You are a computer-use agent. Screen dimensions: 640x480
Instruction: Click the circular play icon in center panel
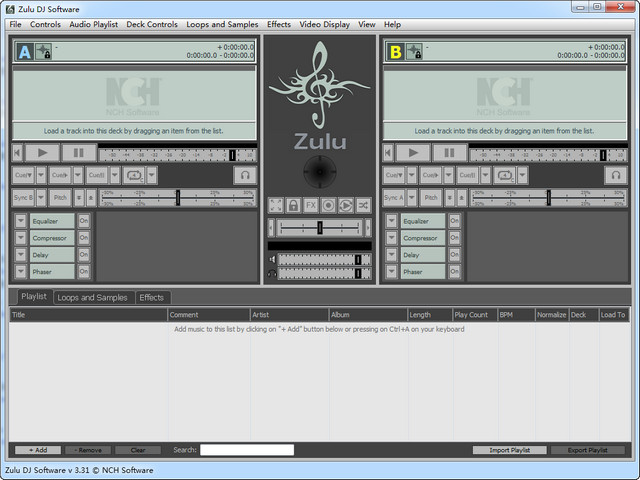[346, 205]
